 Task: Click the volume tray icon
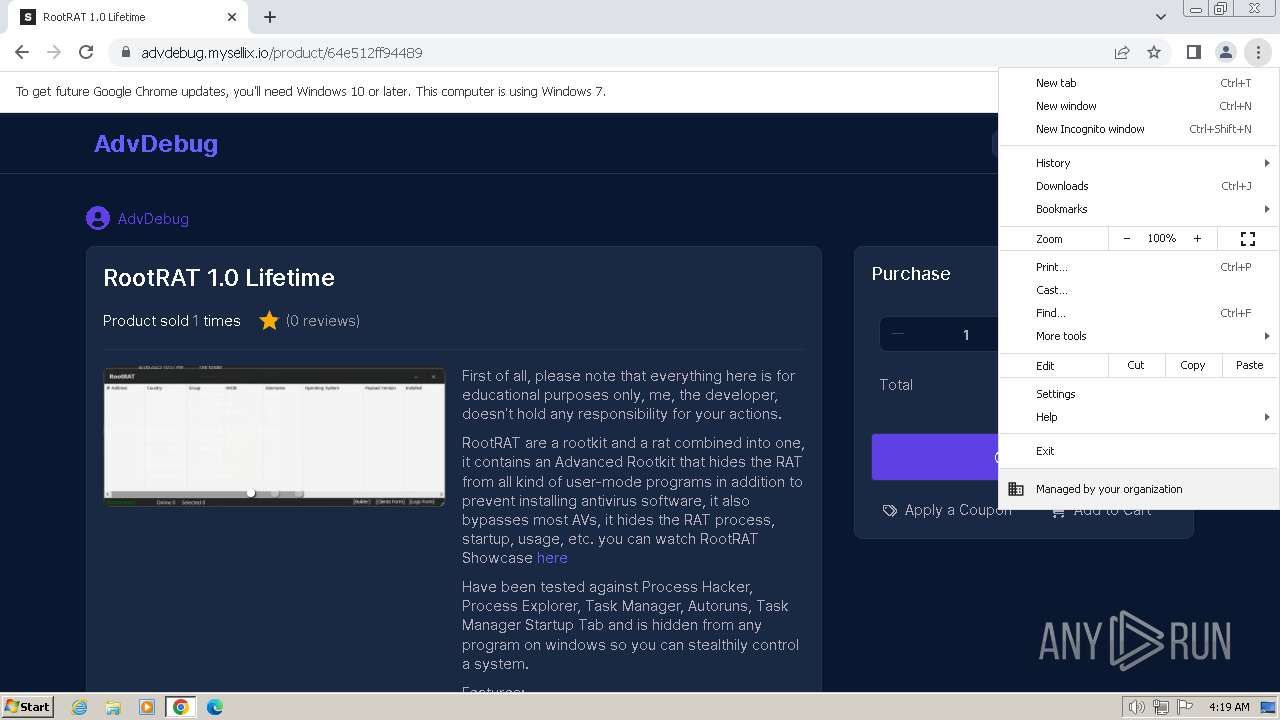pyautogui.click(x=1136, y=707)
